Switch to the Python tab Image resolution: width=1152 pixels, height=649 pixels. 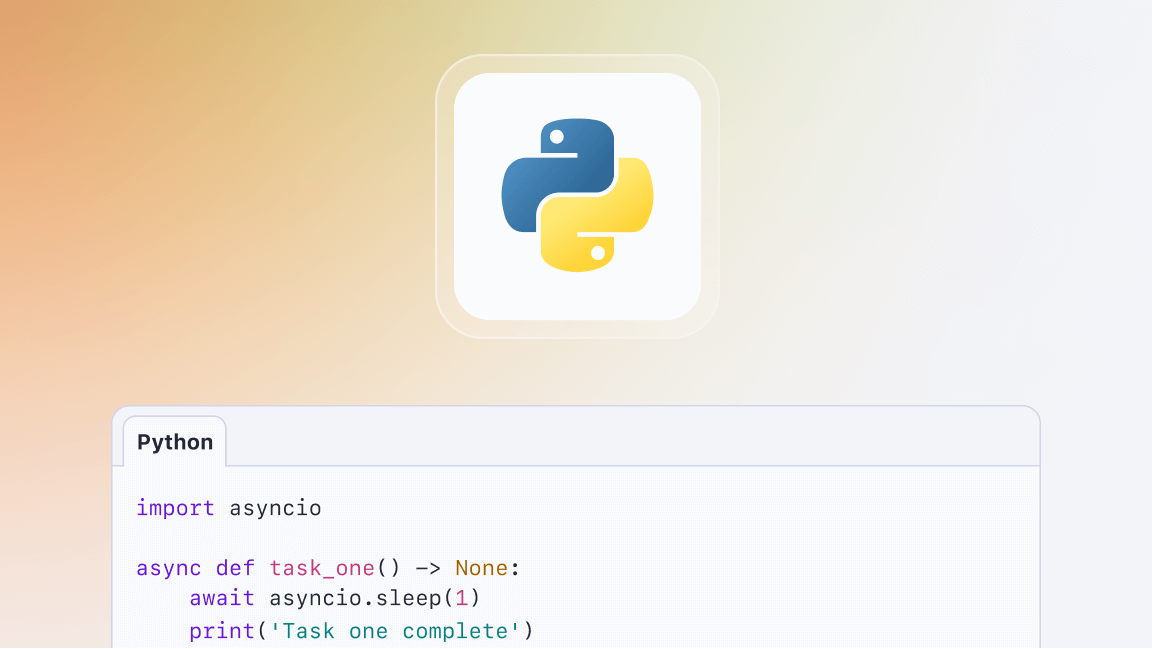(174, 441)
